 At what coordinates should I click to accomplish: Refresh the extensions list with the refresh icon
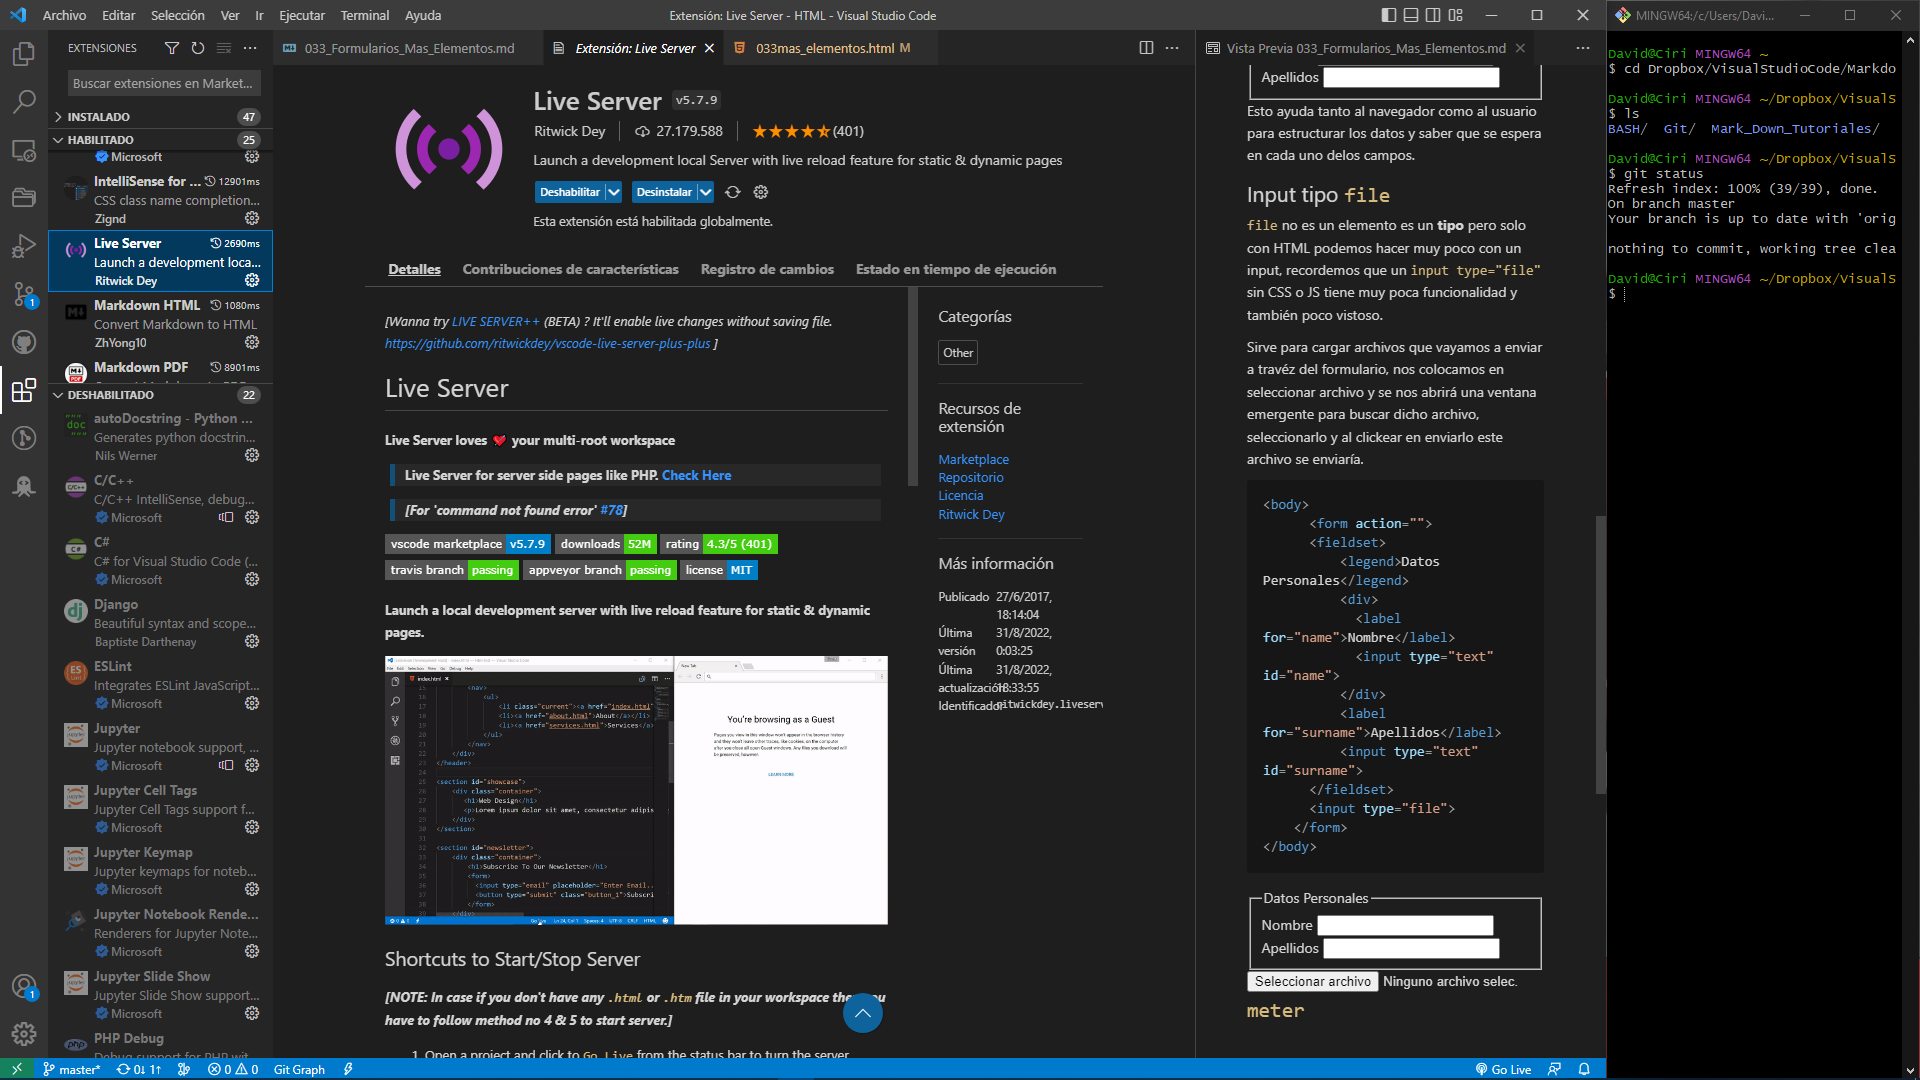pos(197,48)
